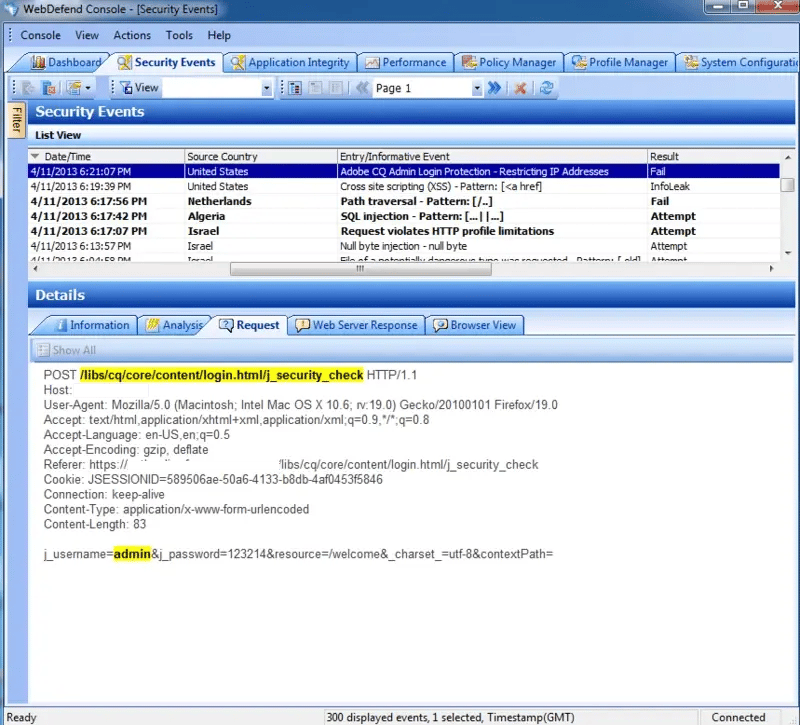Click the previous page double-arrow icon
The height and width of the screenshot is (725, 800).
[x=361, y=88]
